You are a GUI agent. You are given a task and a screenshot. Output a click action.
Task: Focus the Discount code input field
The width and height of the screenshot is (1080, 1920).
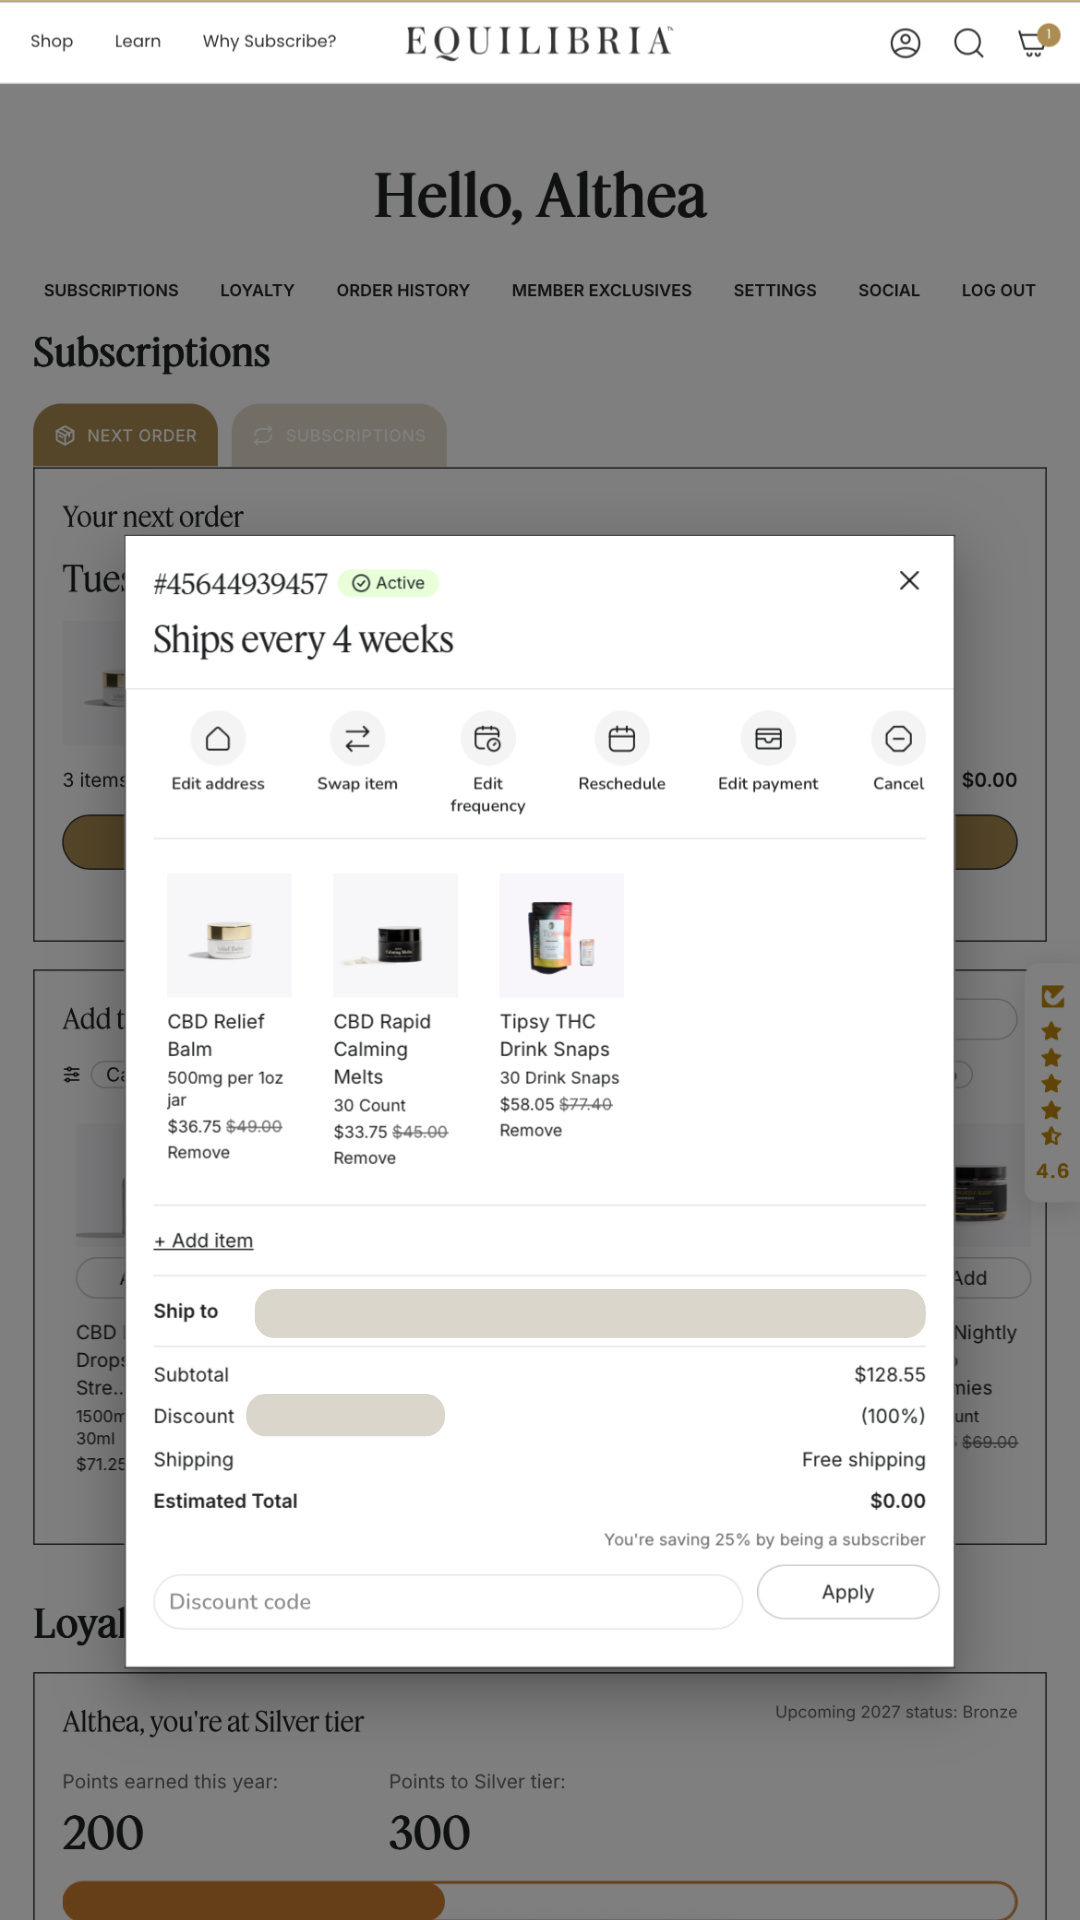[x=448, y=1602]
